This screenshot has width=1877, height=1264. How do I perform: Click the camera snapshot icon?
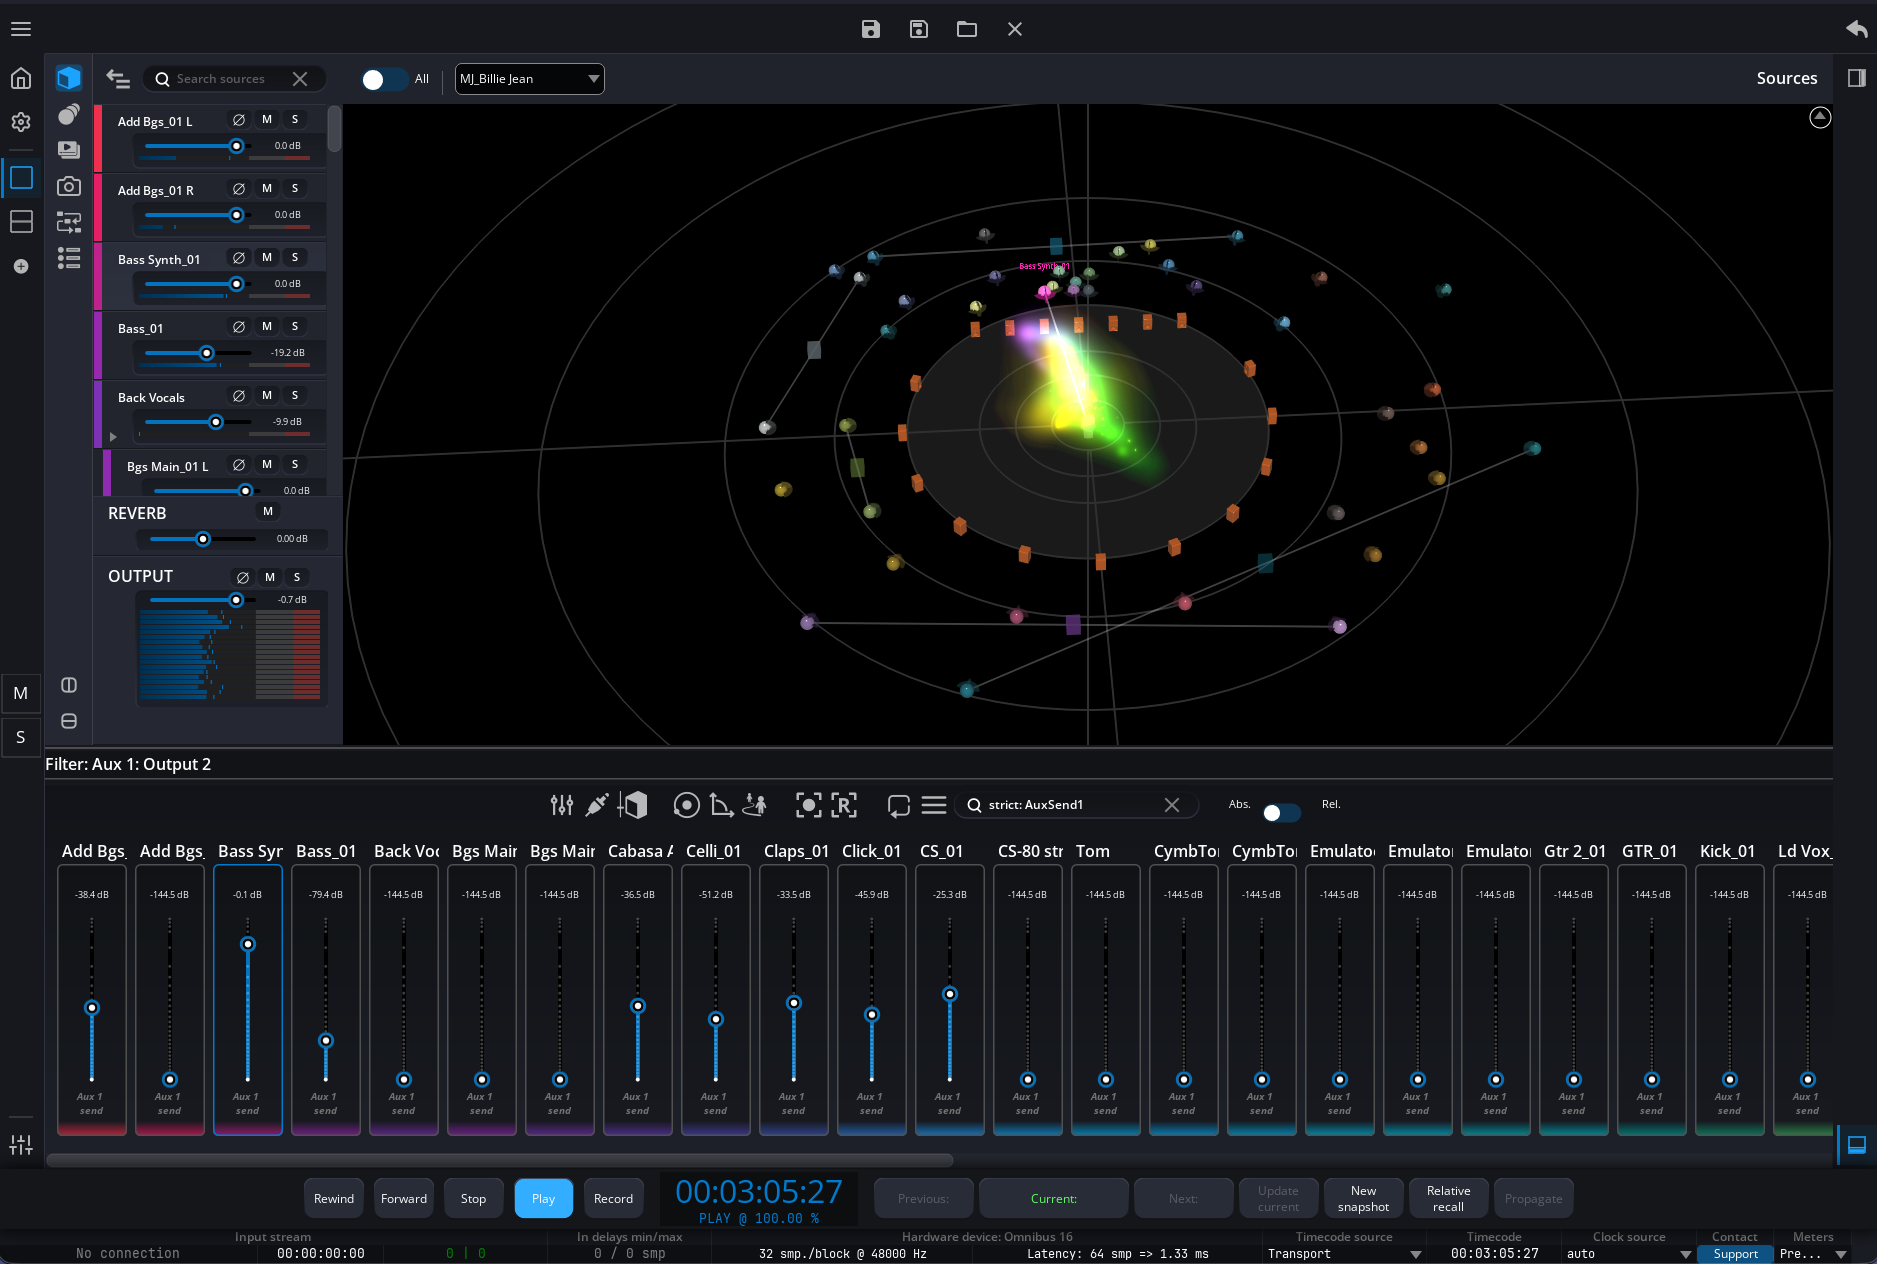(x=68, y=186)
